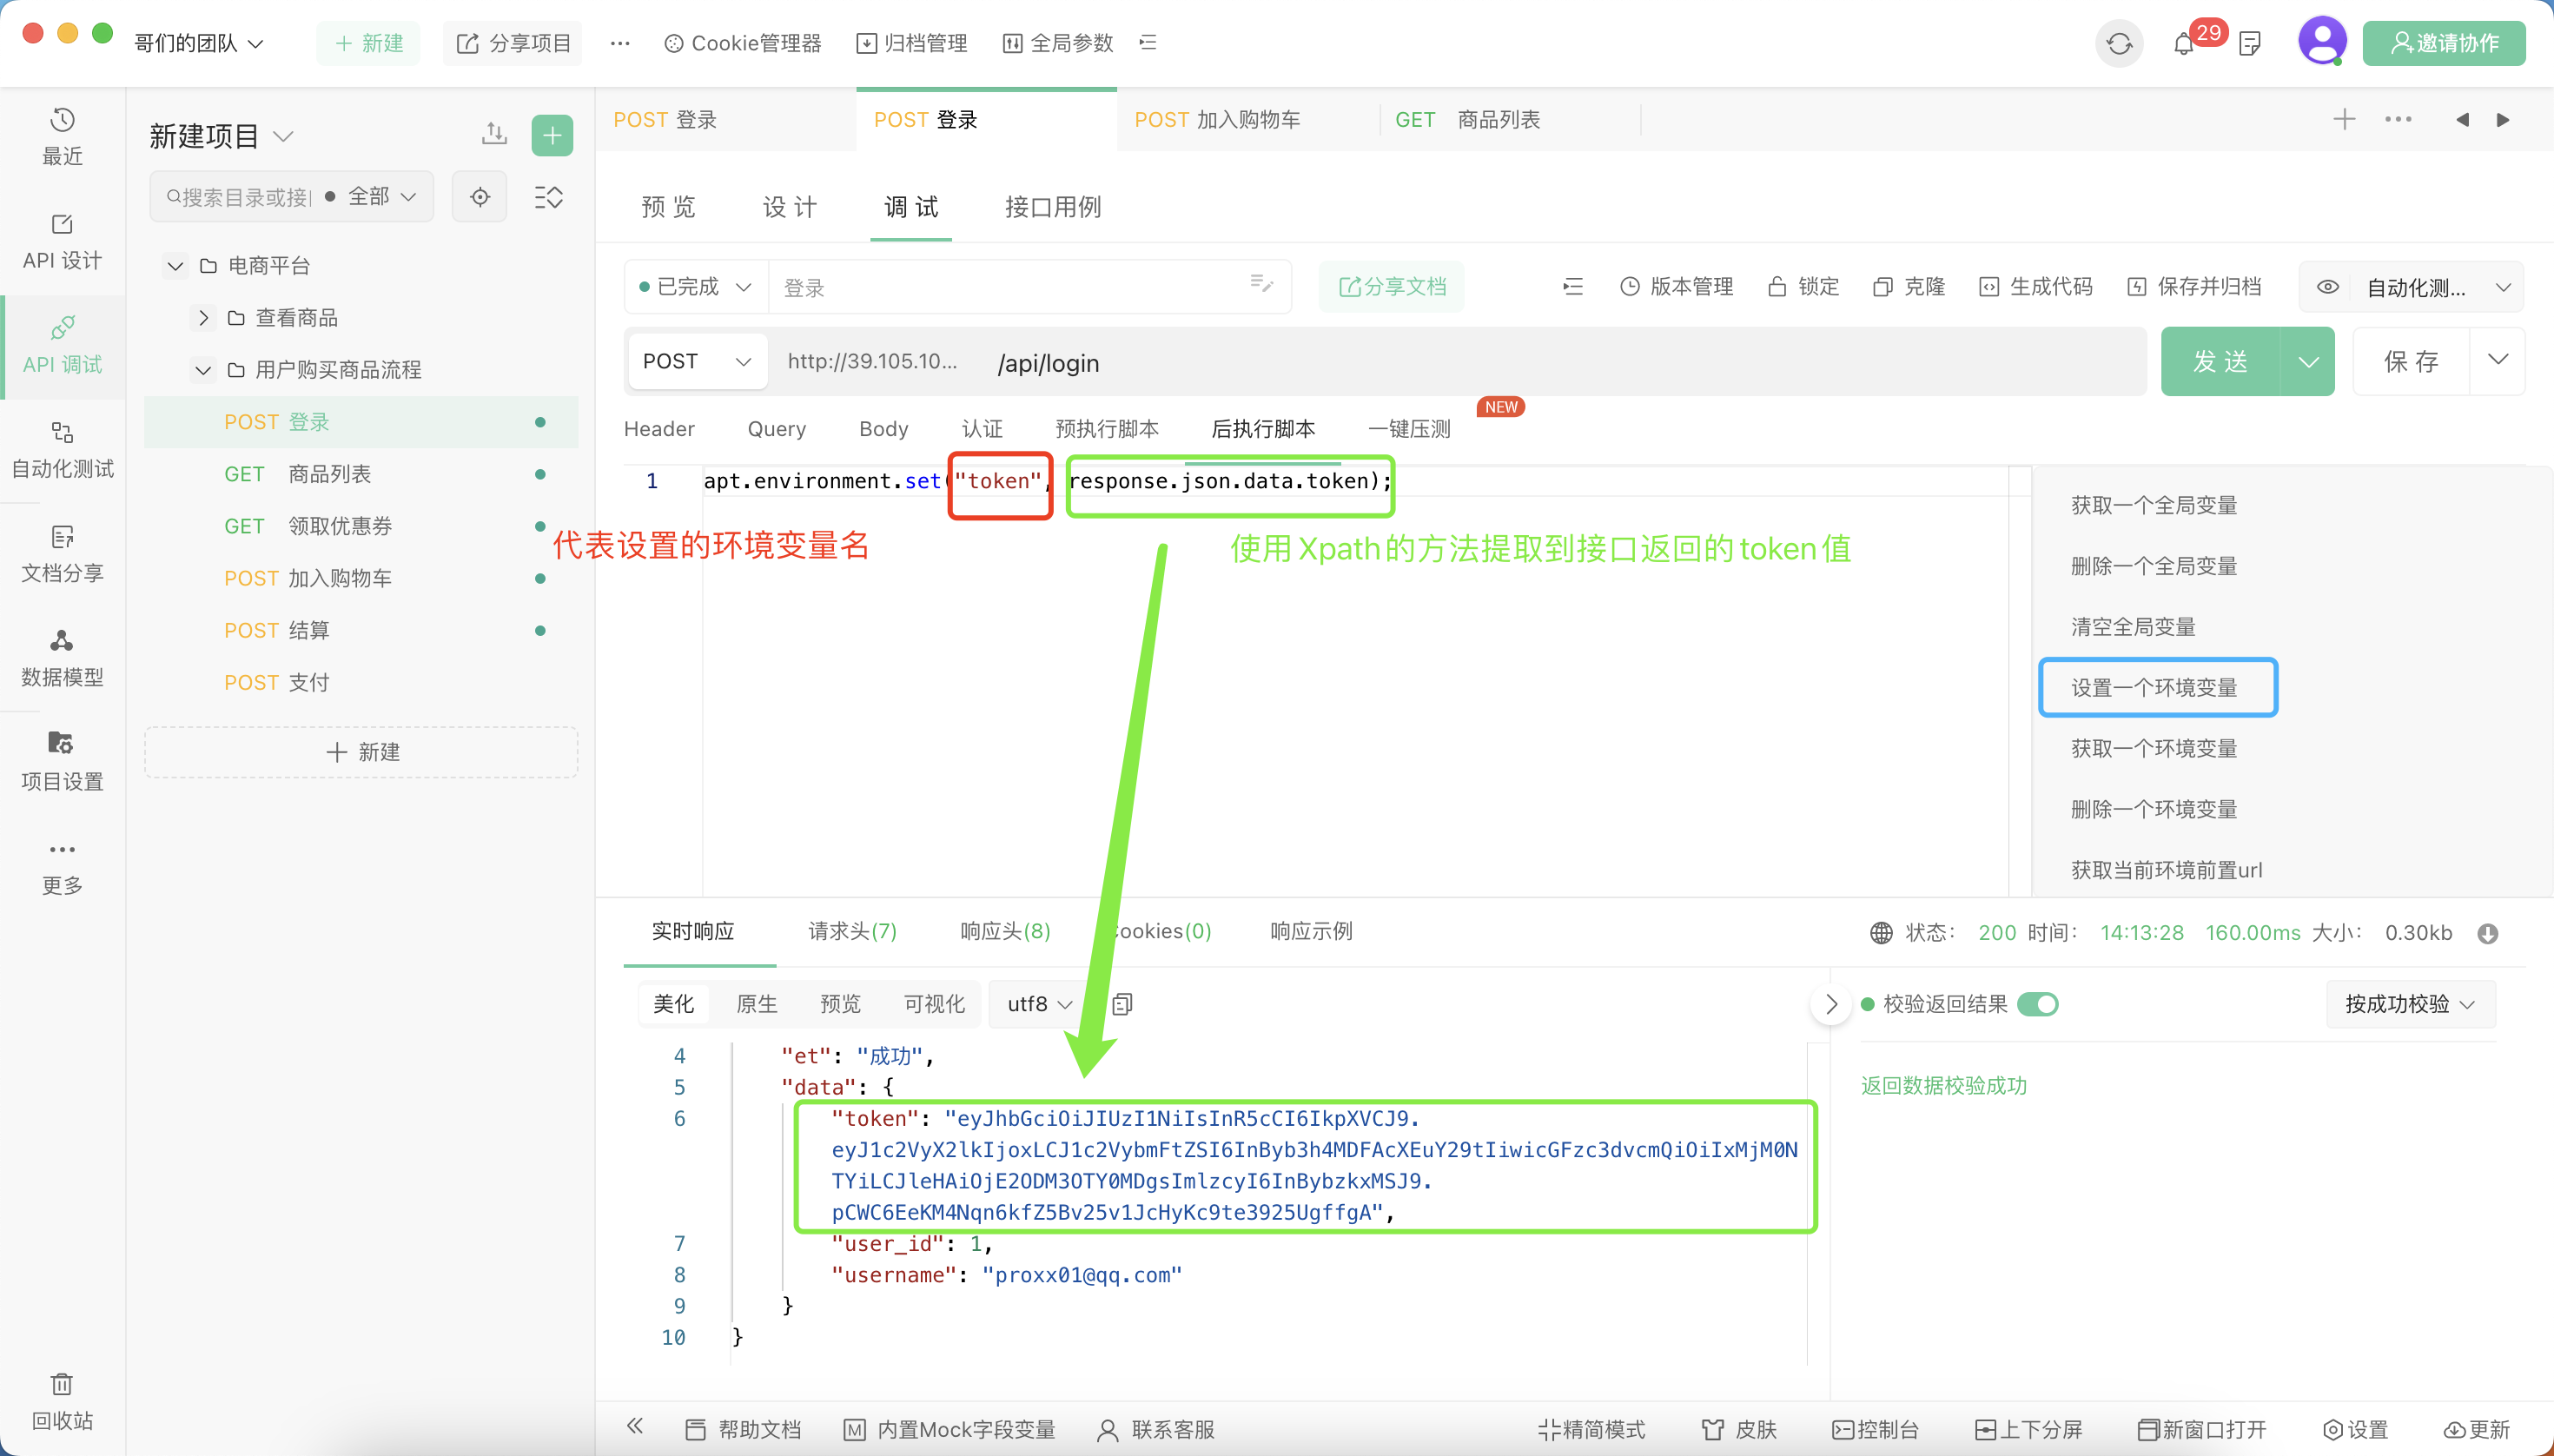Open Data Model in the sidebar
The width and height of the screenshot is (2554, 1456).
(x=62, y=659)
